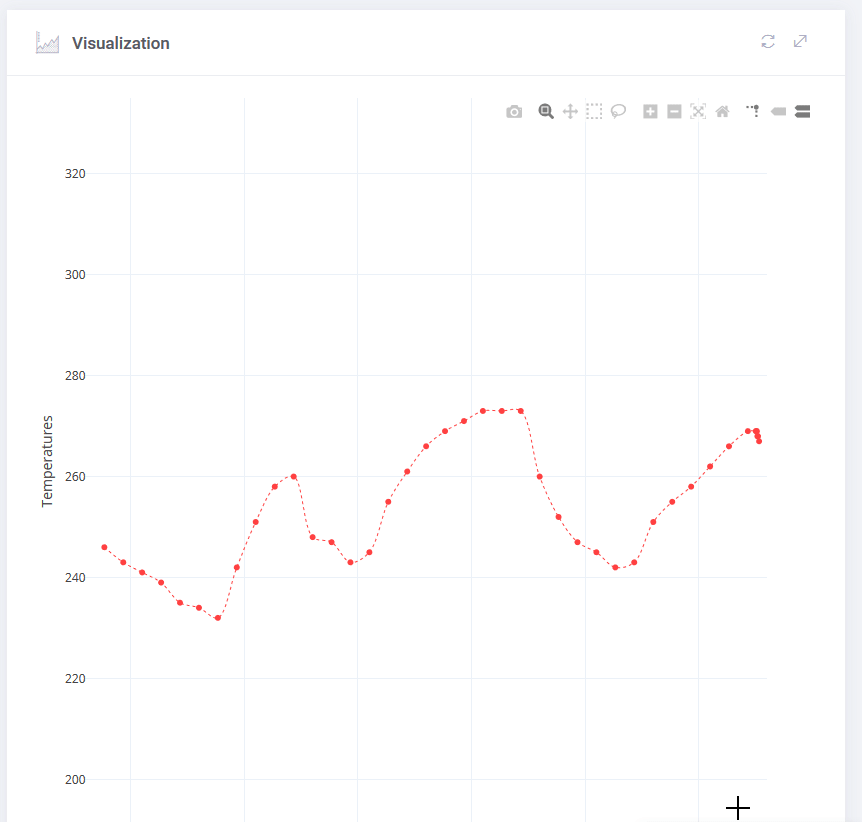
Task: Activate Box Select tool
Action: coord(594,112)
